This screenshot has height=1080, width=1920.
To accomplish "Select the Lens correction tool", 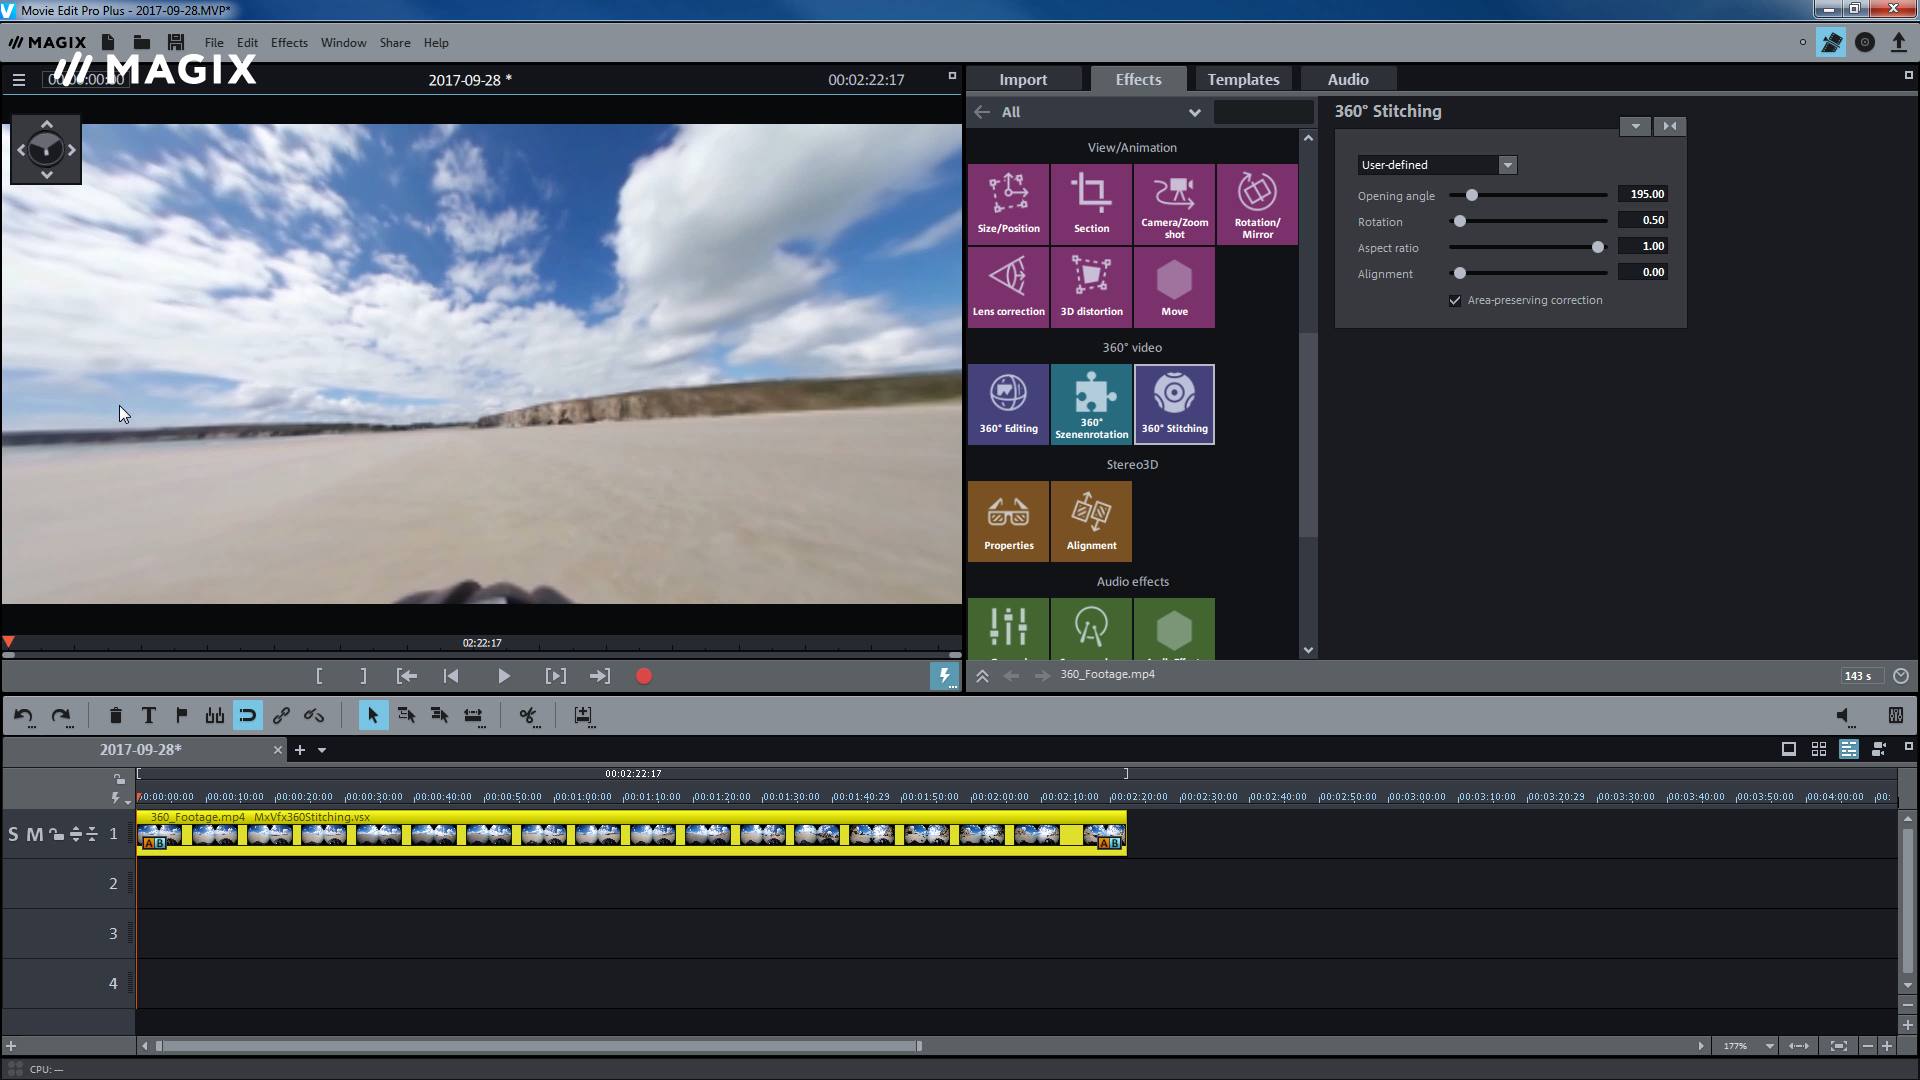I will coord(1009,286).
